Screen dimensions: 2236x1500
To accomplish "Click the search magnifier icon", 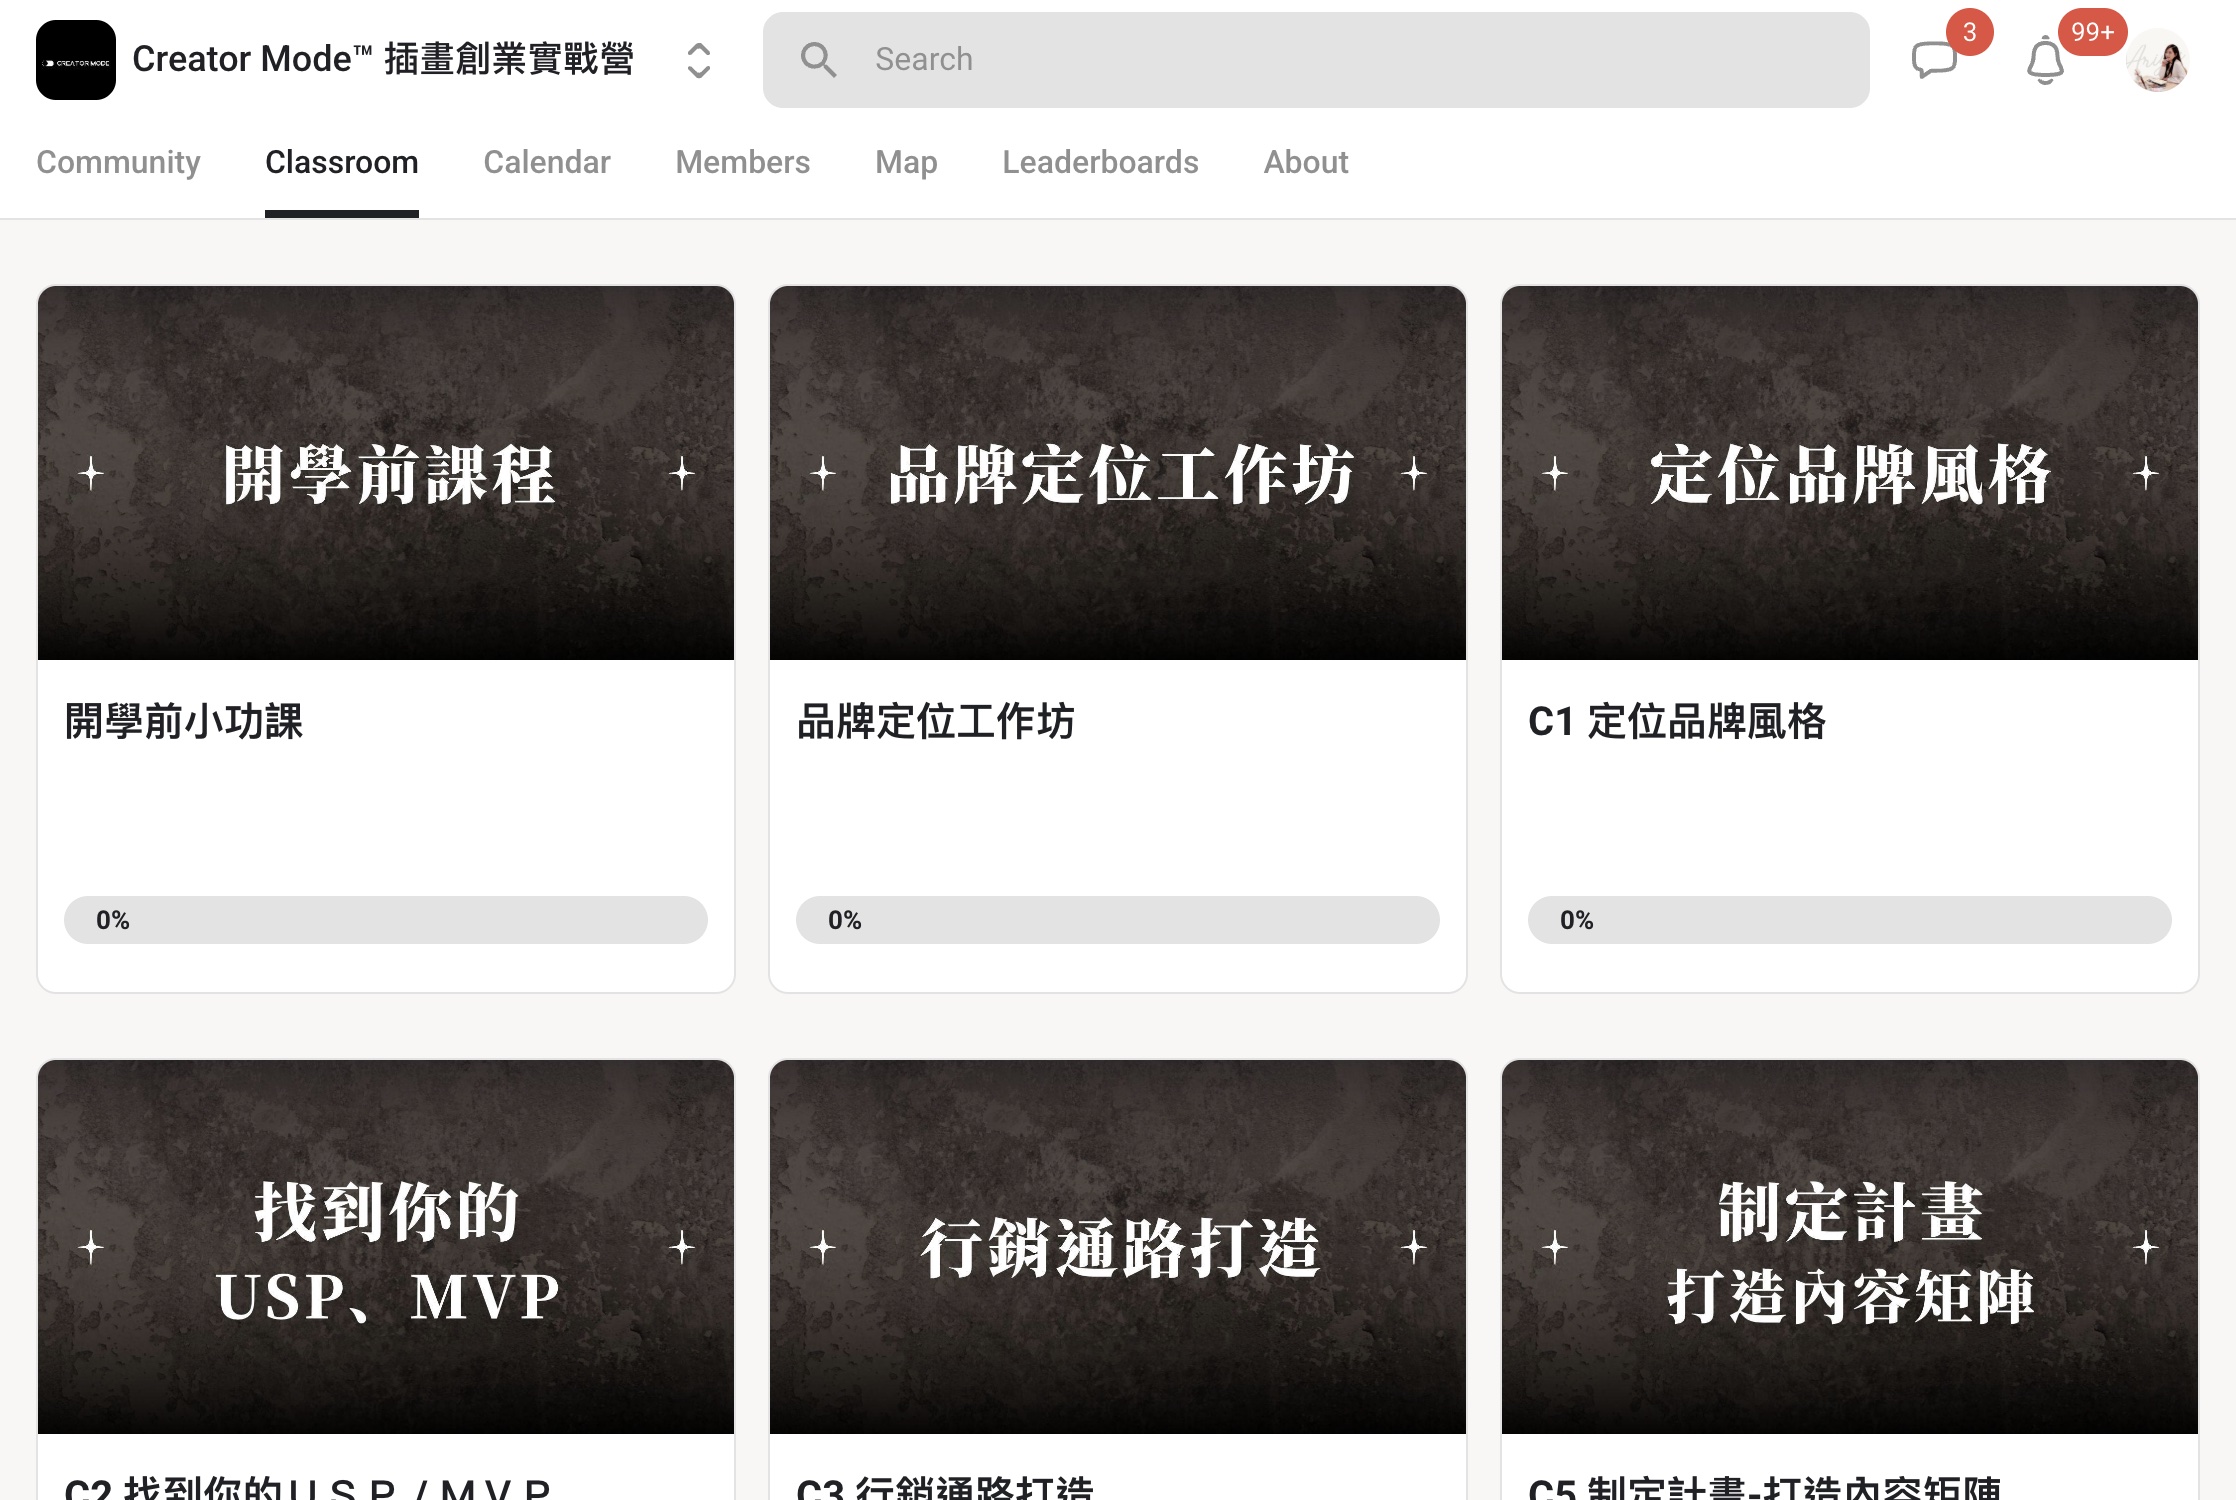I will click(818, 60).
